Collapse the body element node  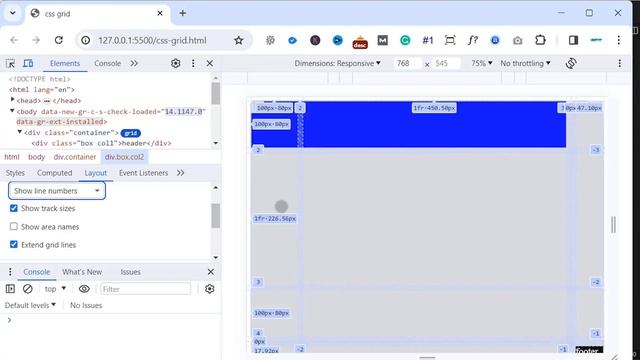coord(12,110)
